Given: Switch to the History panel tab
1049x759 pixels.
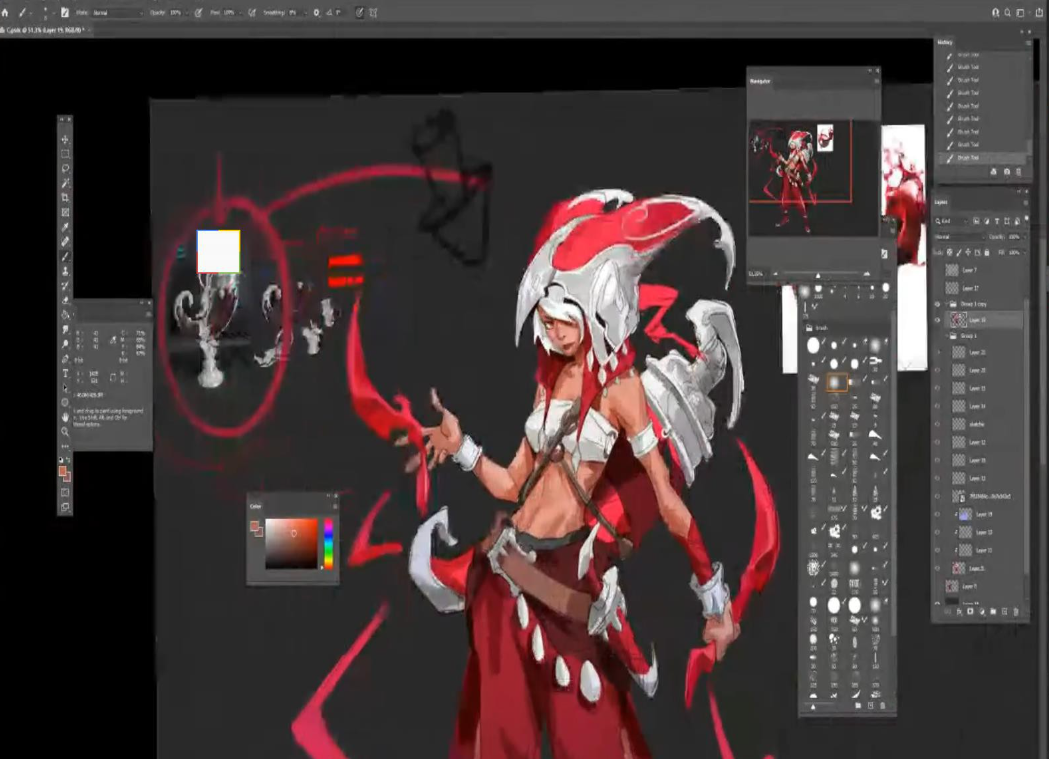Looking at the screenshot, I should pyautogui.click(x=945, y=42).
